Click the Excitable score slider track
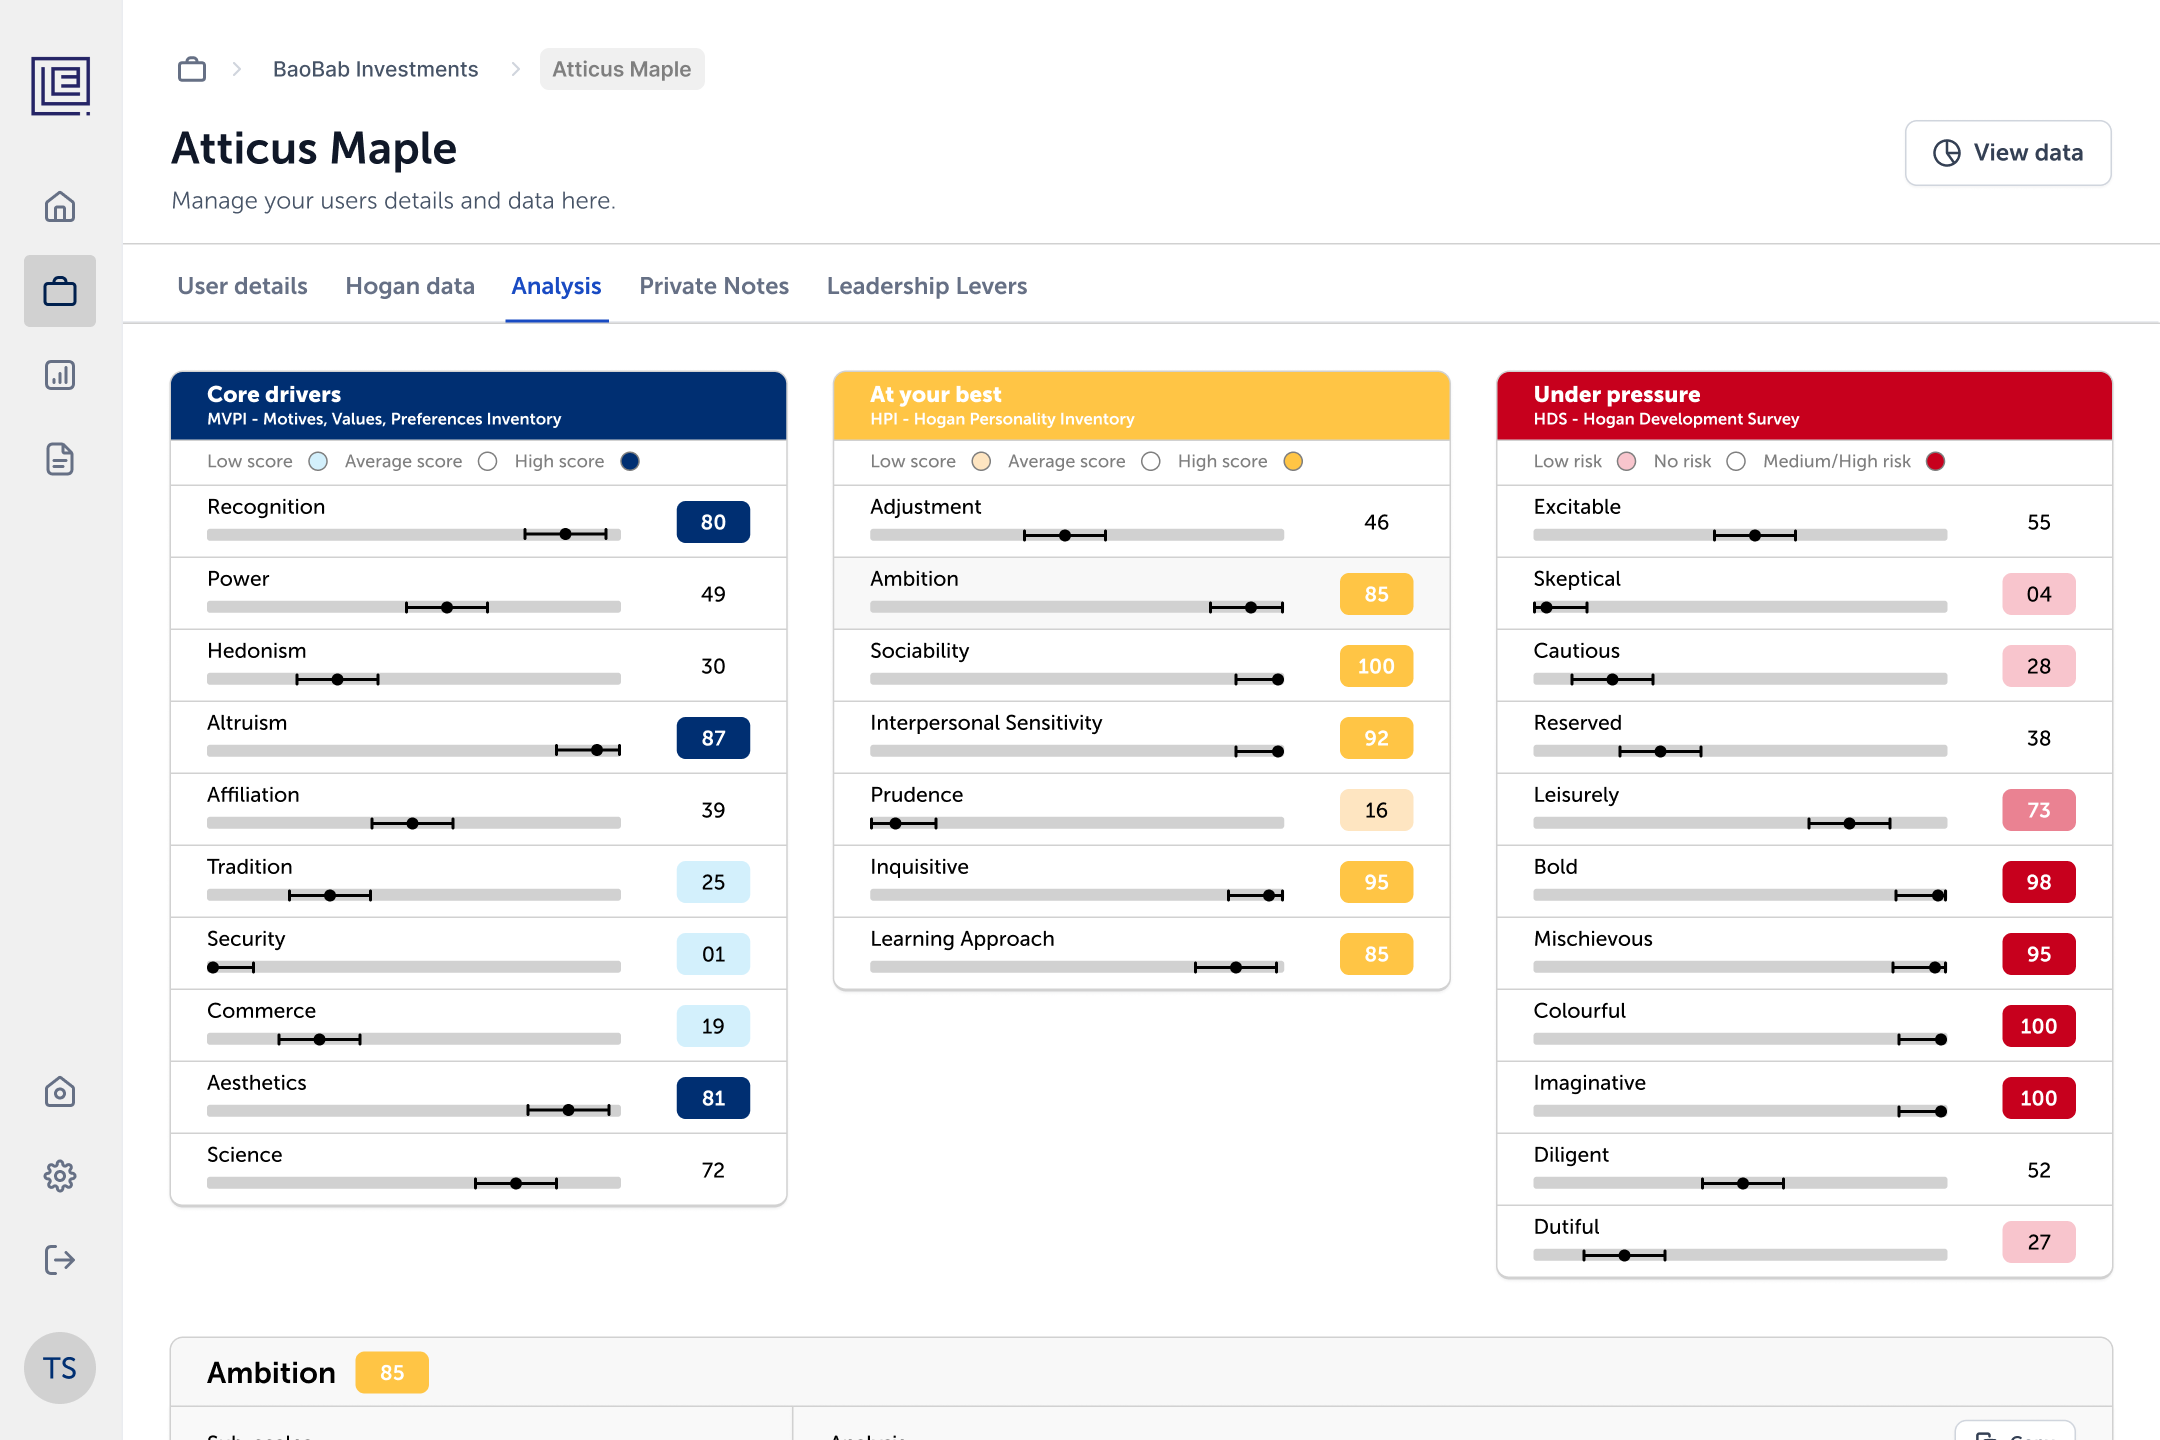This screenshot has height=1440, width=2160. pyautogui.click(x=1740, y=535)
